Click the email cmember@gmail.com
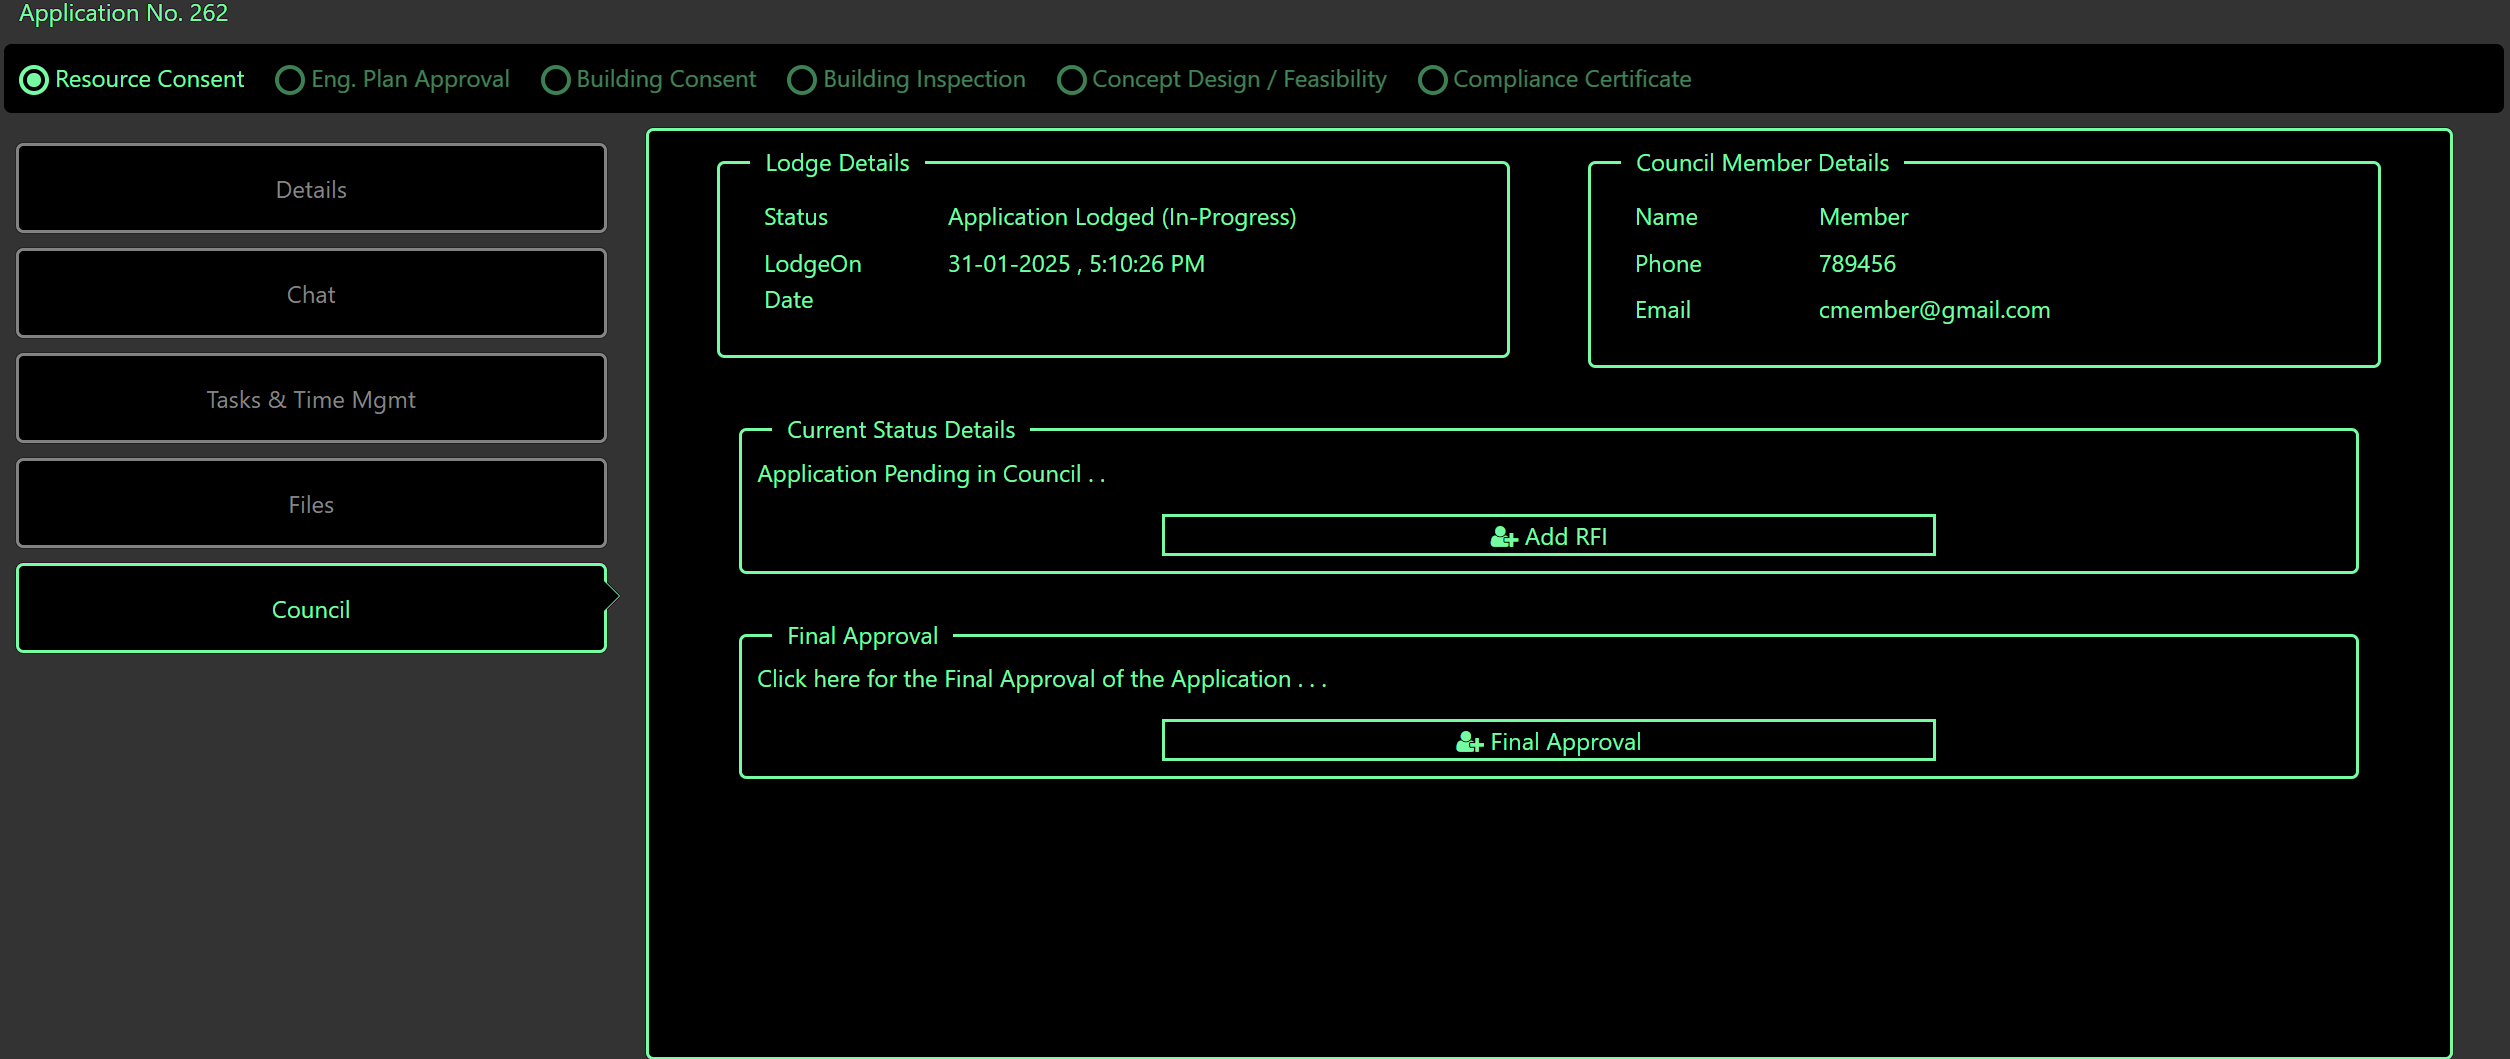Screen dimensions: 2510x1059 point(1934,309)
